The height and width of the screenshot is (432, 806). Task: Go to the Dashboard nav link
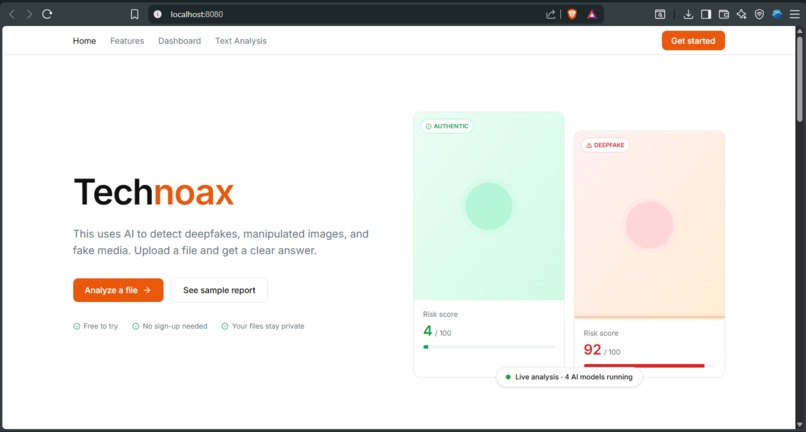179,41
